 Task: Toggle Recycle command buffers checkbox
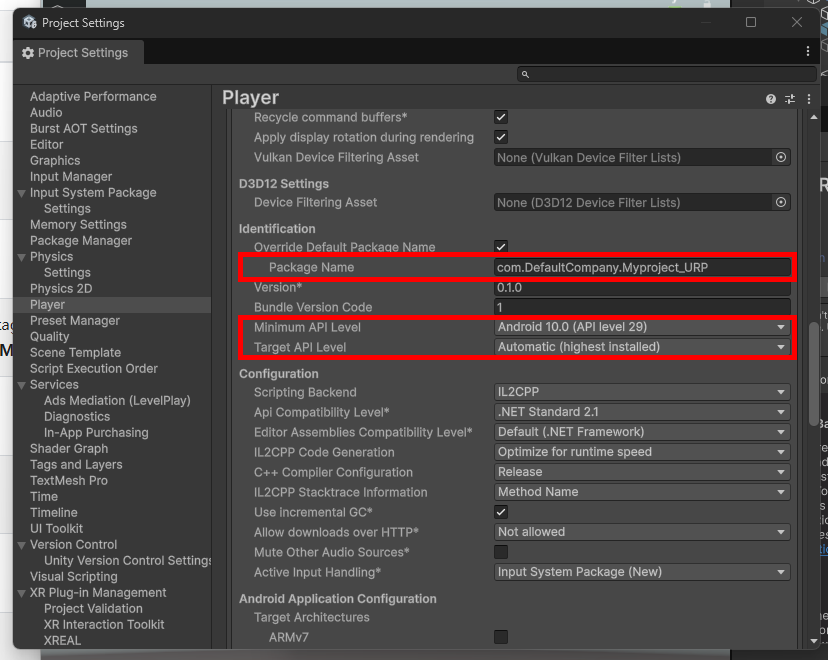click(x=501, y=117)
